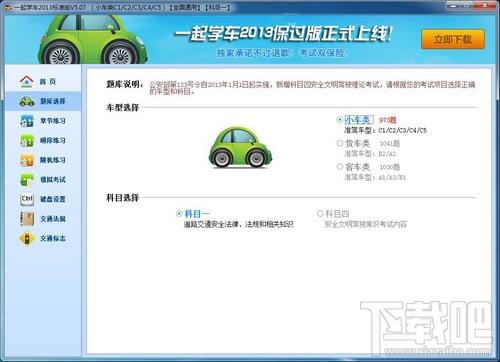
Task: Select the 小车类 radio button
Action: pos(340,120)
